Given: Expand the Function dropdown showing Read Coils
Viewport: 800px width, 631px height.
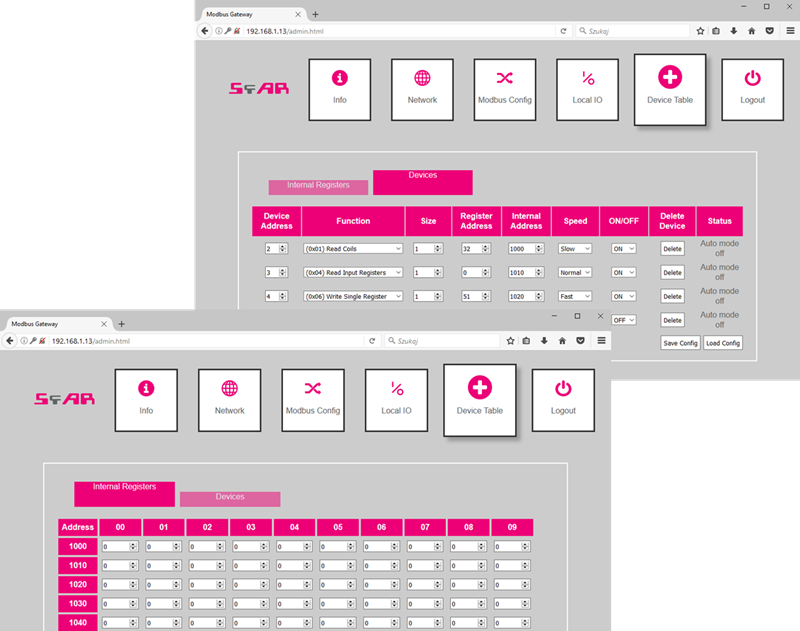Looking at the screenshot, I should tap(353, 248).
